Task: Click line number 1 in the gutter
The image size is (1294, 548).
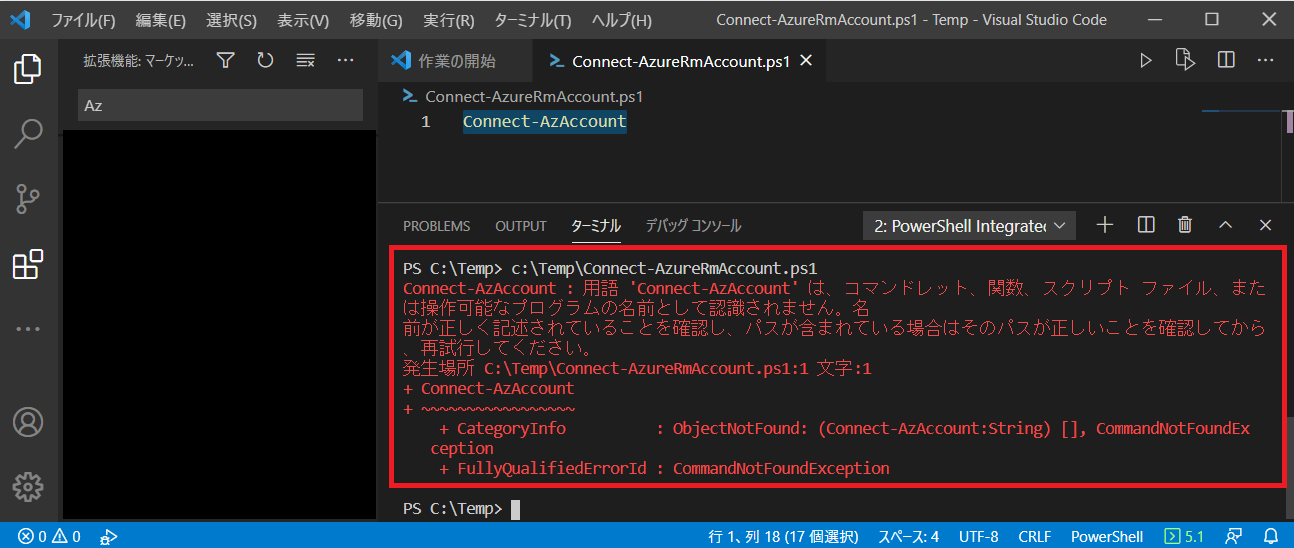Action: (426, 122)
